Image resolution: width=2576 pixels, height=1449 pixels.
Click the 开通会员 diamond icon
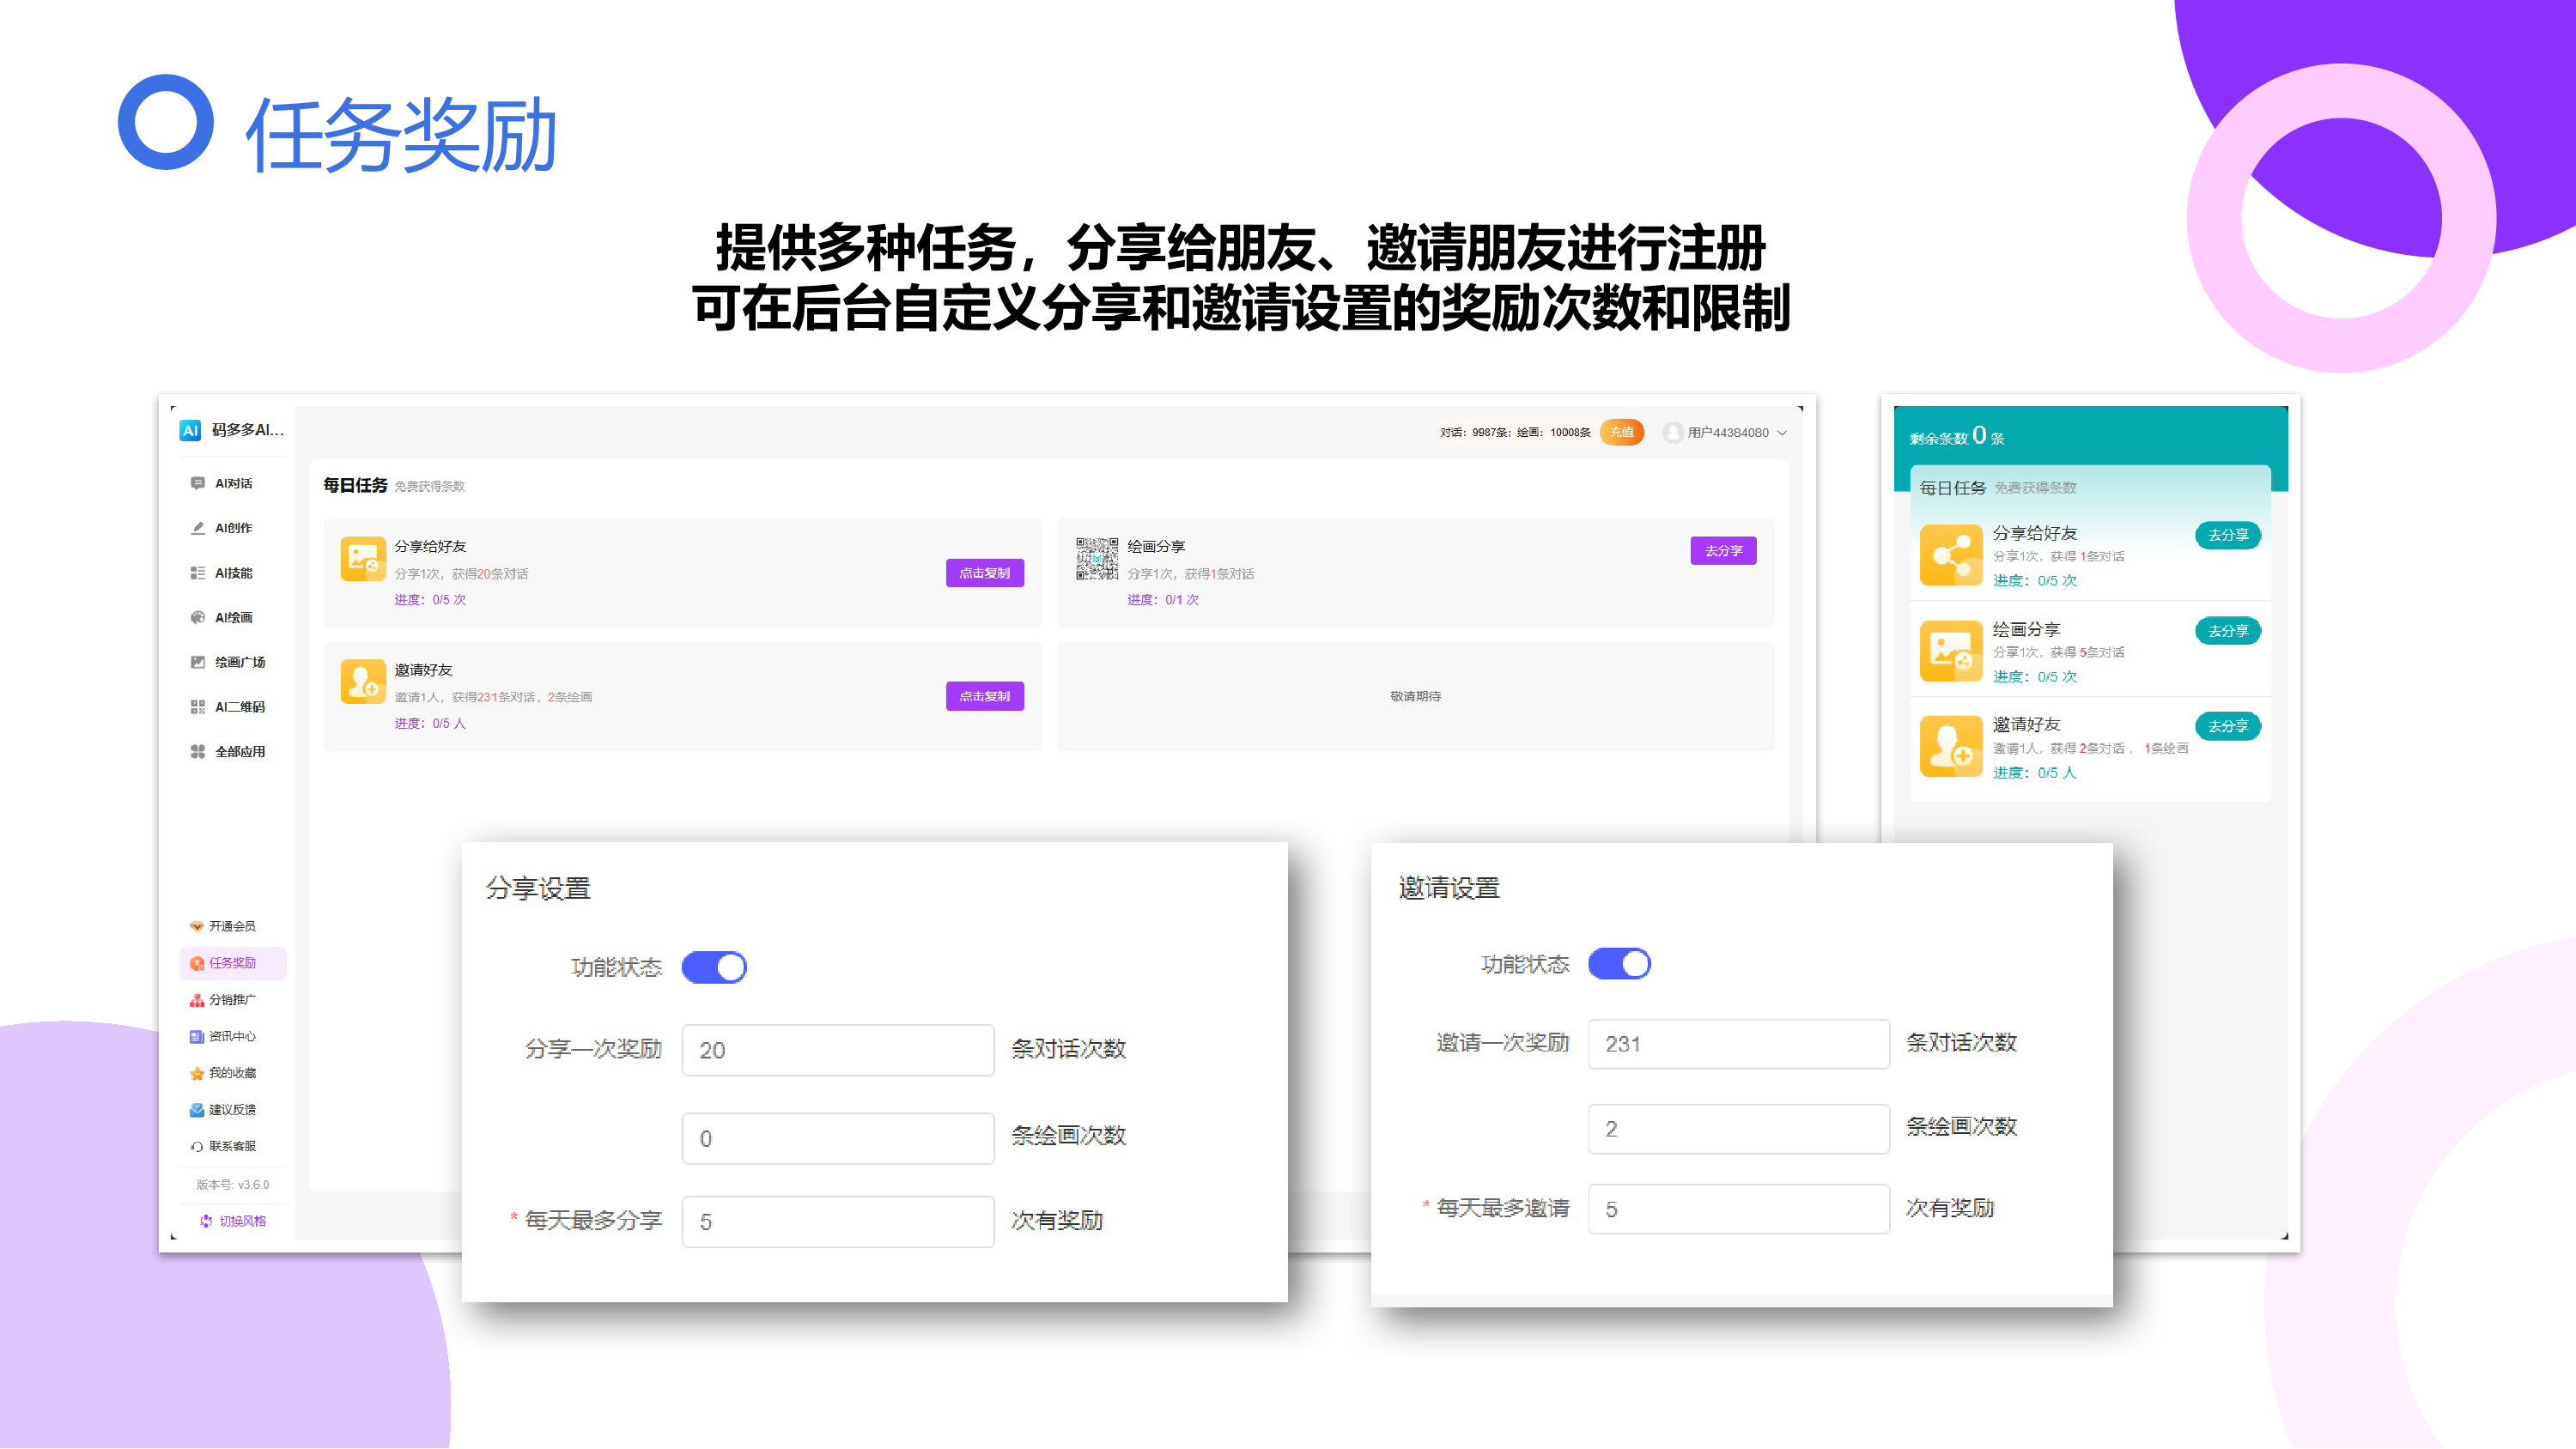[x=197, y=926]
